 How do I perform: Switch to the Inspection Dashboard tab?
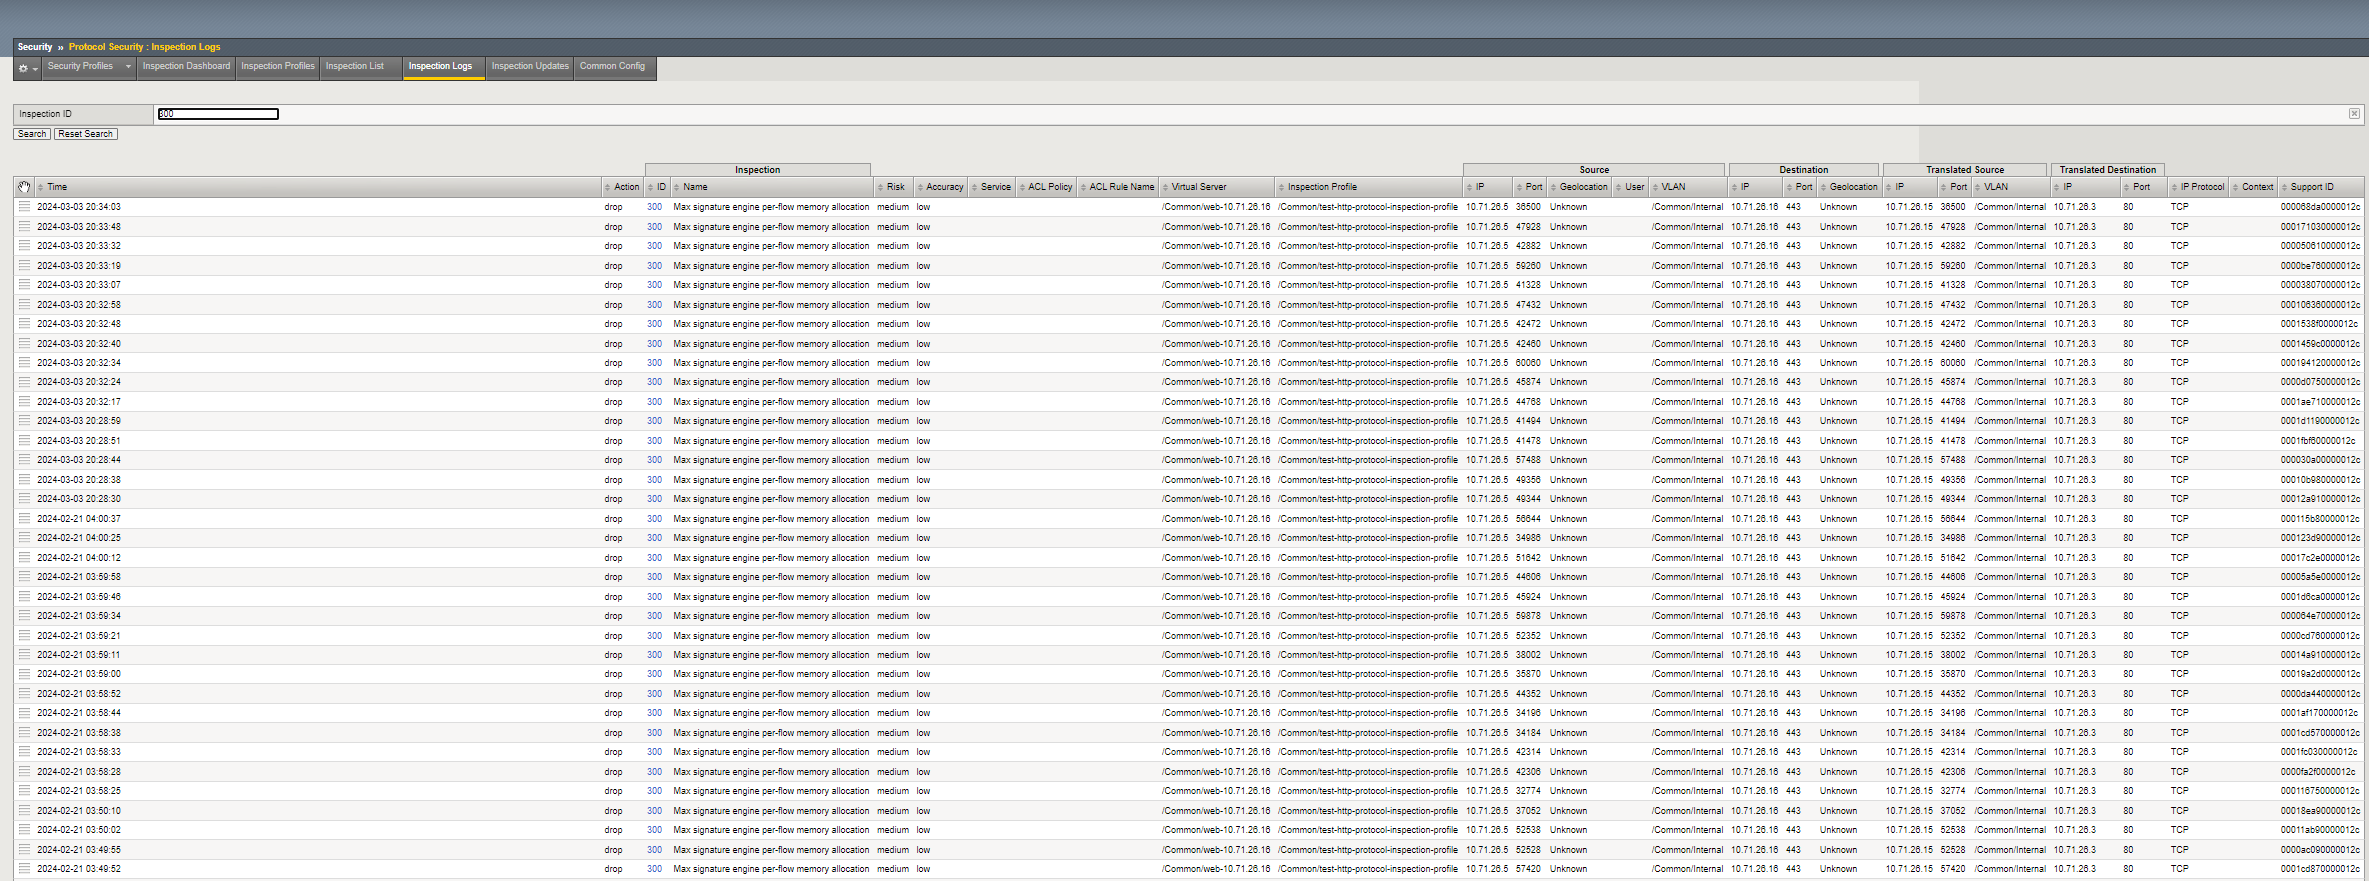[186, 67]
